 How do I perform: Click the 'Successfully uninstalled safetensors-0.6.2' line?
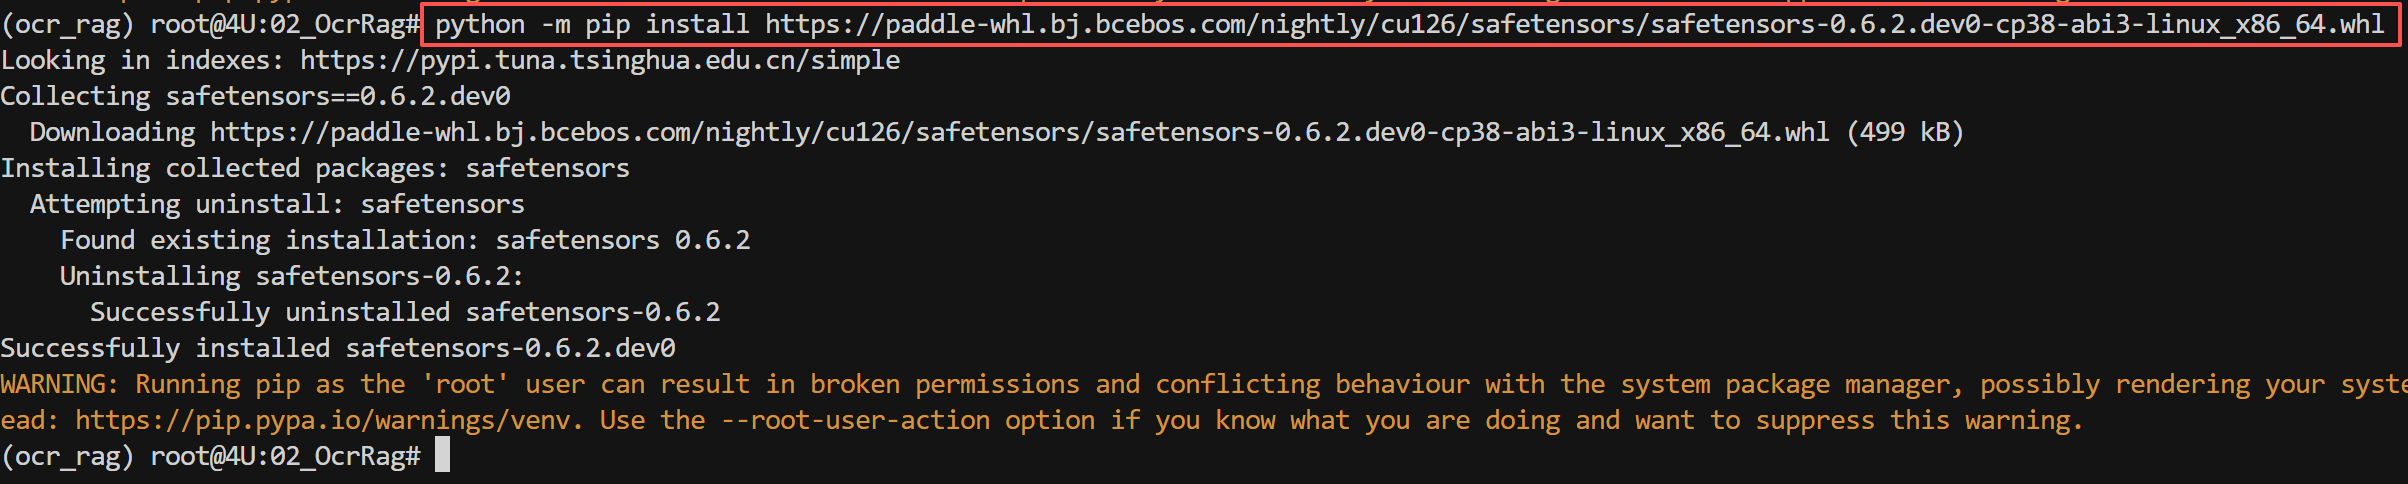pyautogui.click(x=405, y=313)
